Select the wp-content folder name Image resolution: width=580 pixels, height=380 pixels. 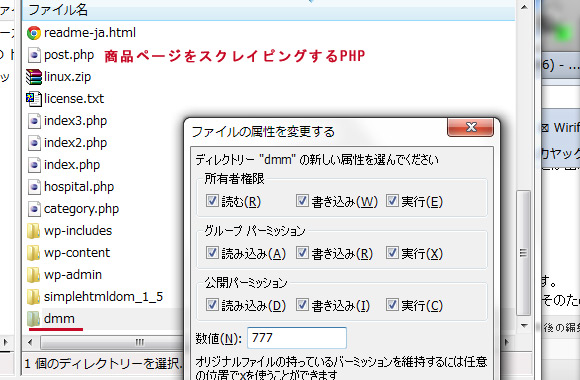[x=77, y=253]
